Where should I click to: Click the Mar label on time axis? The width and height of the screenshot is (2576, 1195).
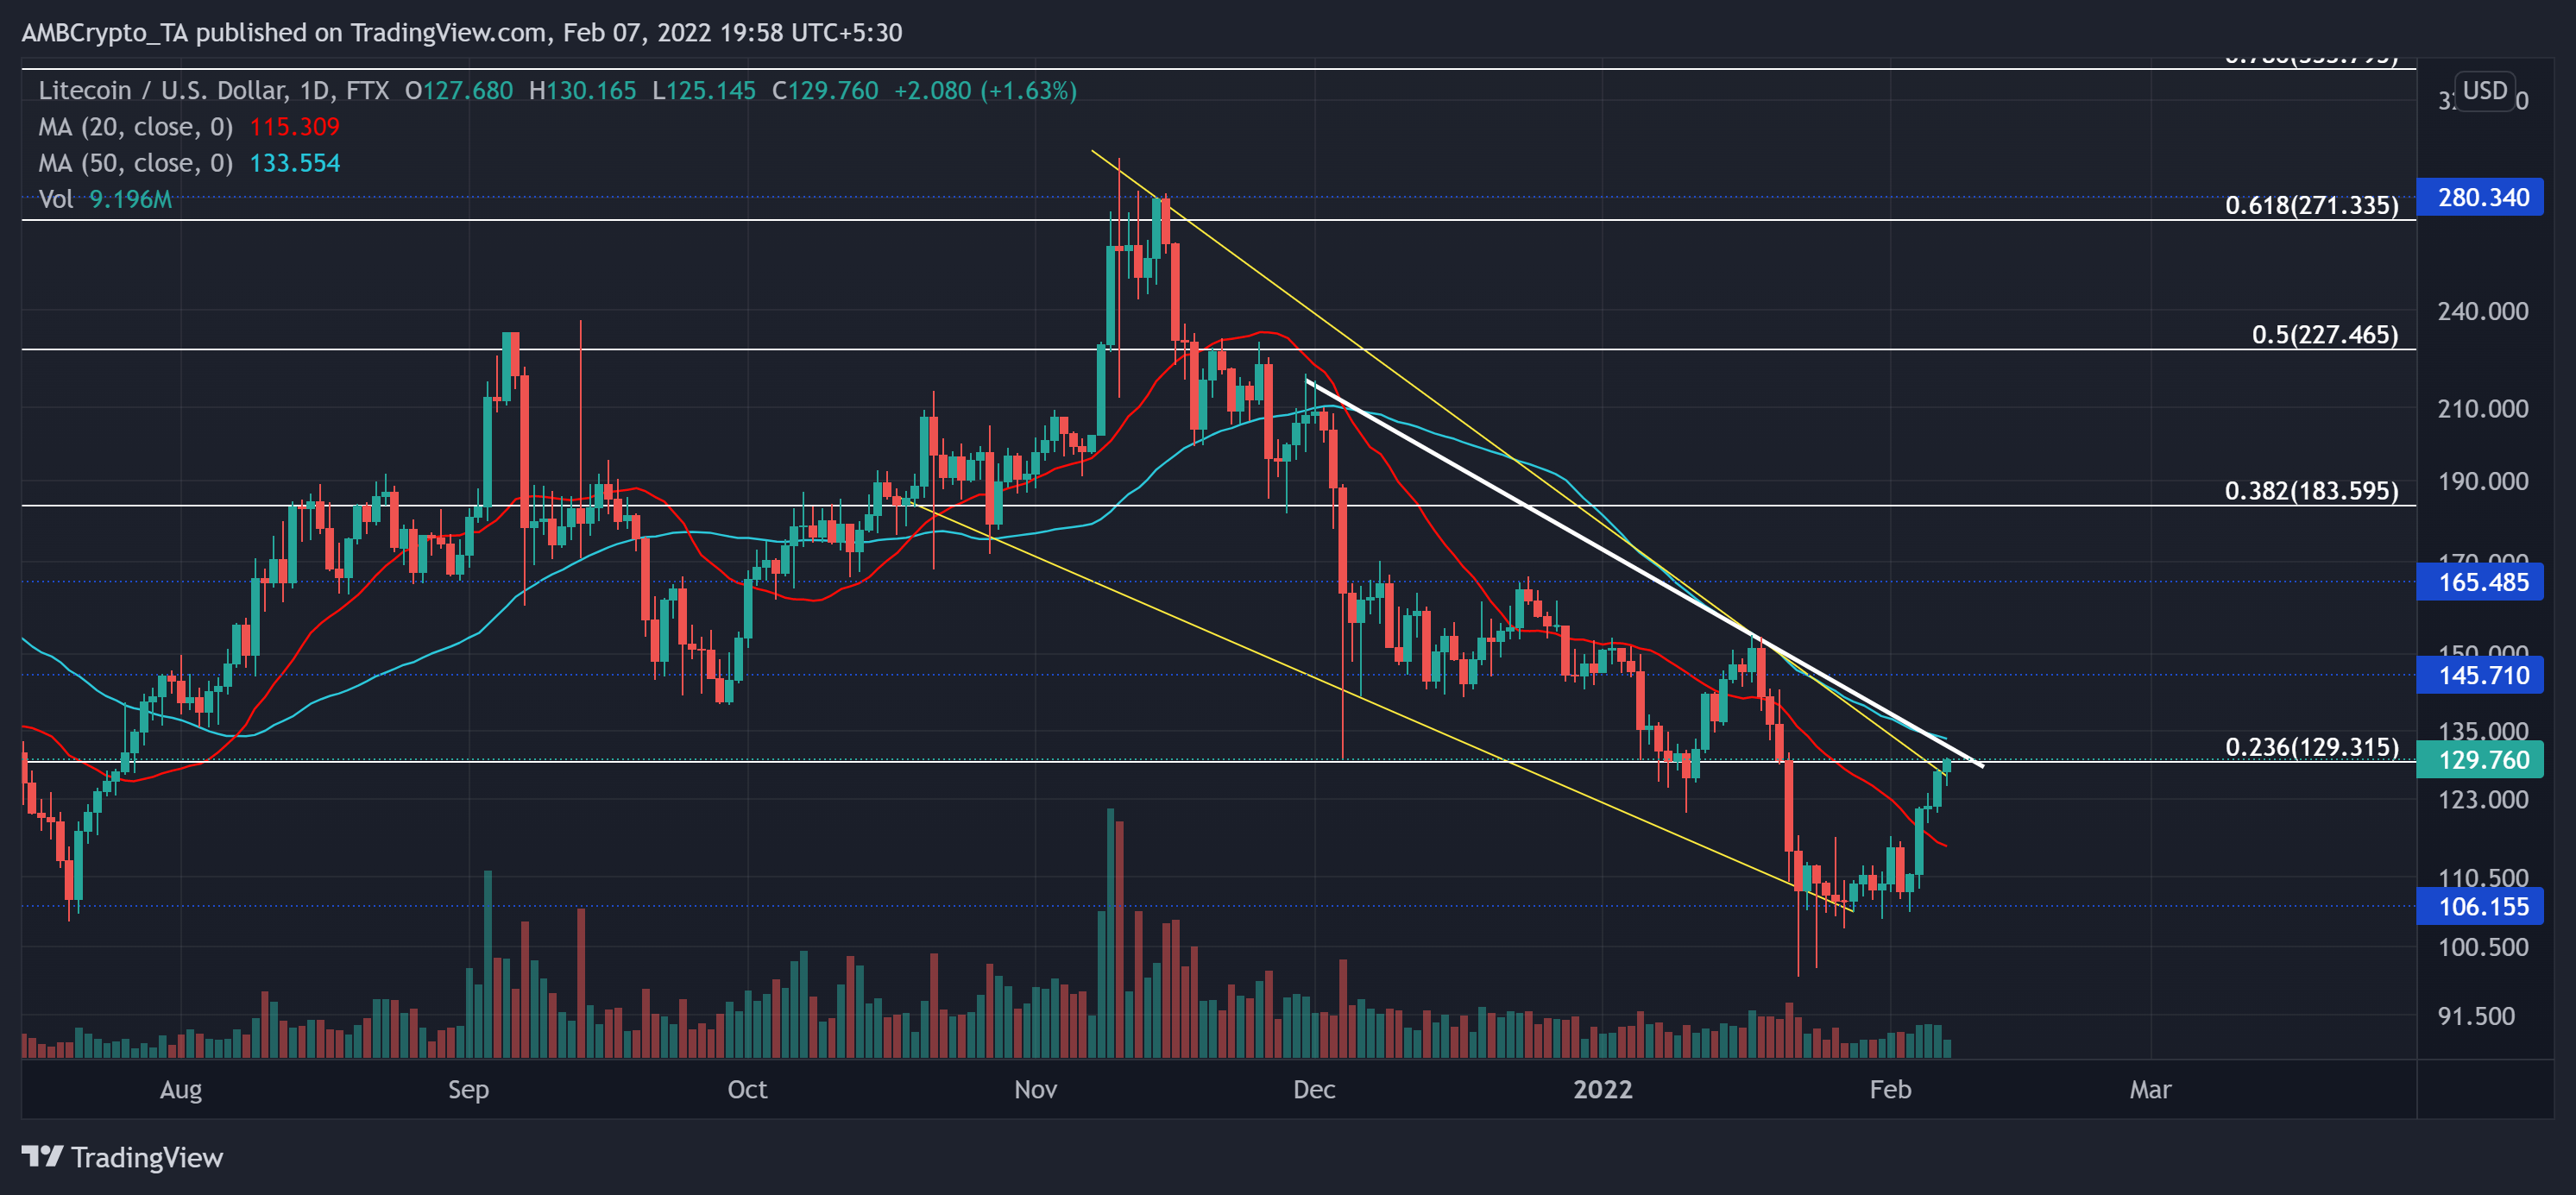(x=2150, y=1089)
